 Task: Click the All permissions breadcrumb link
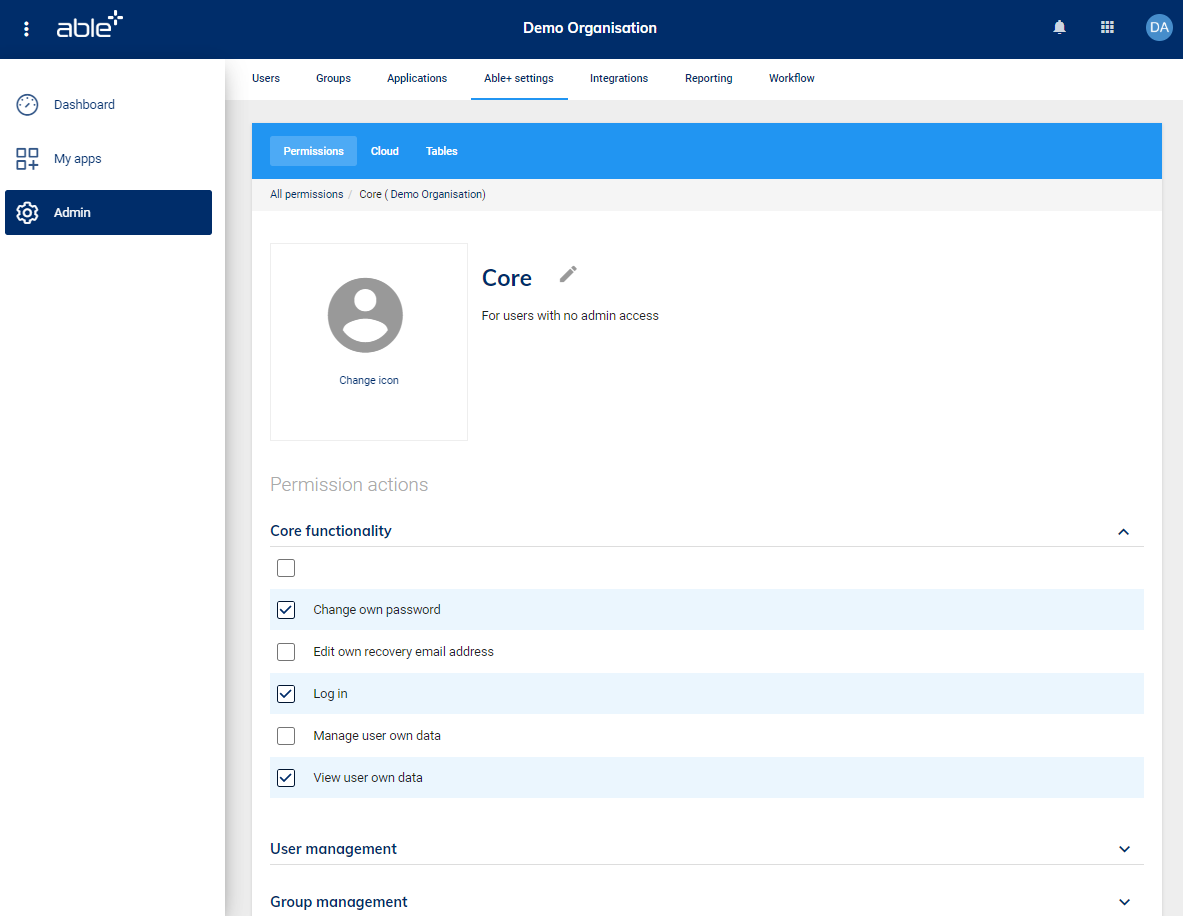[306, 194]
